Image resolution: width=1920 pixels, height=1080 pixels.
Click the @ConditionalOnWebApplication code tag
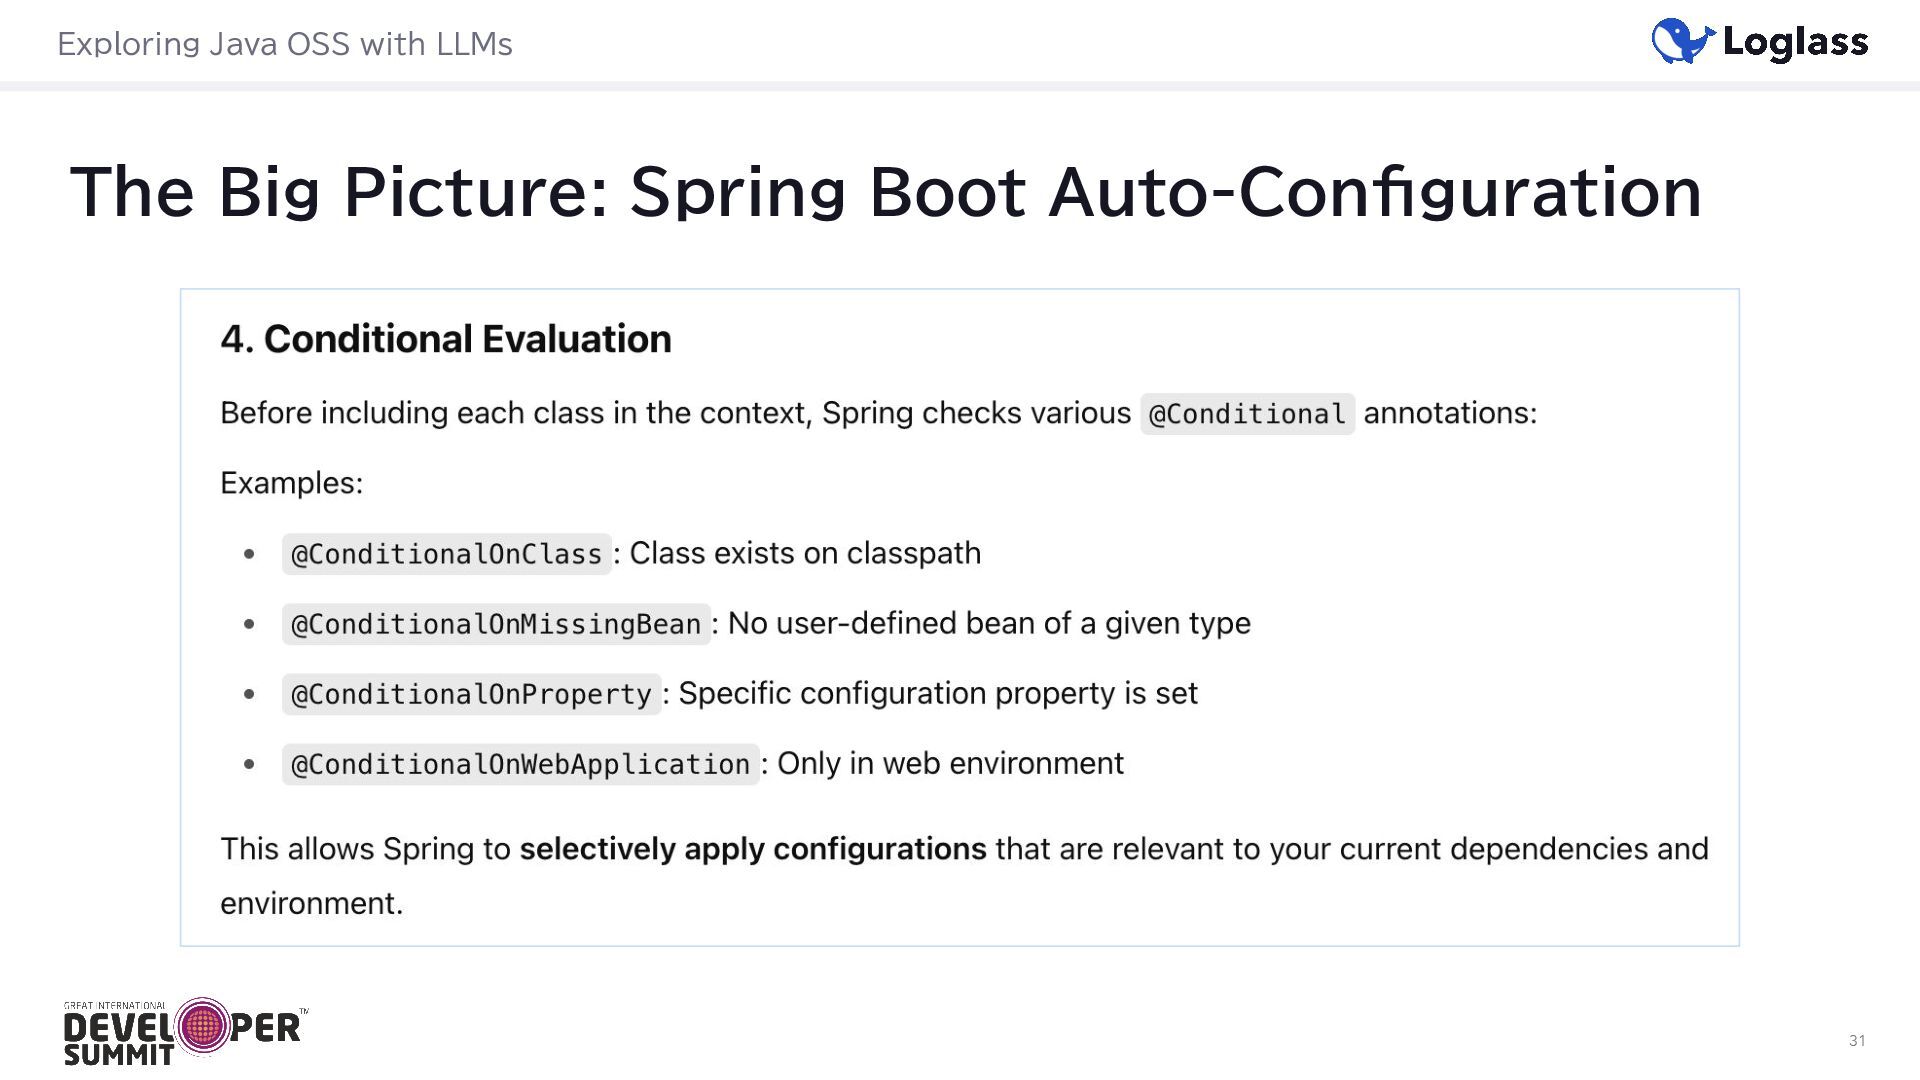520,764
